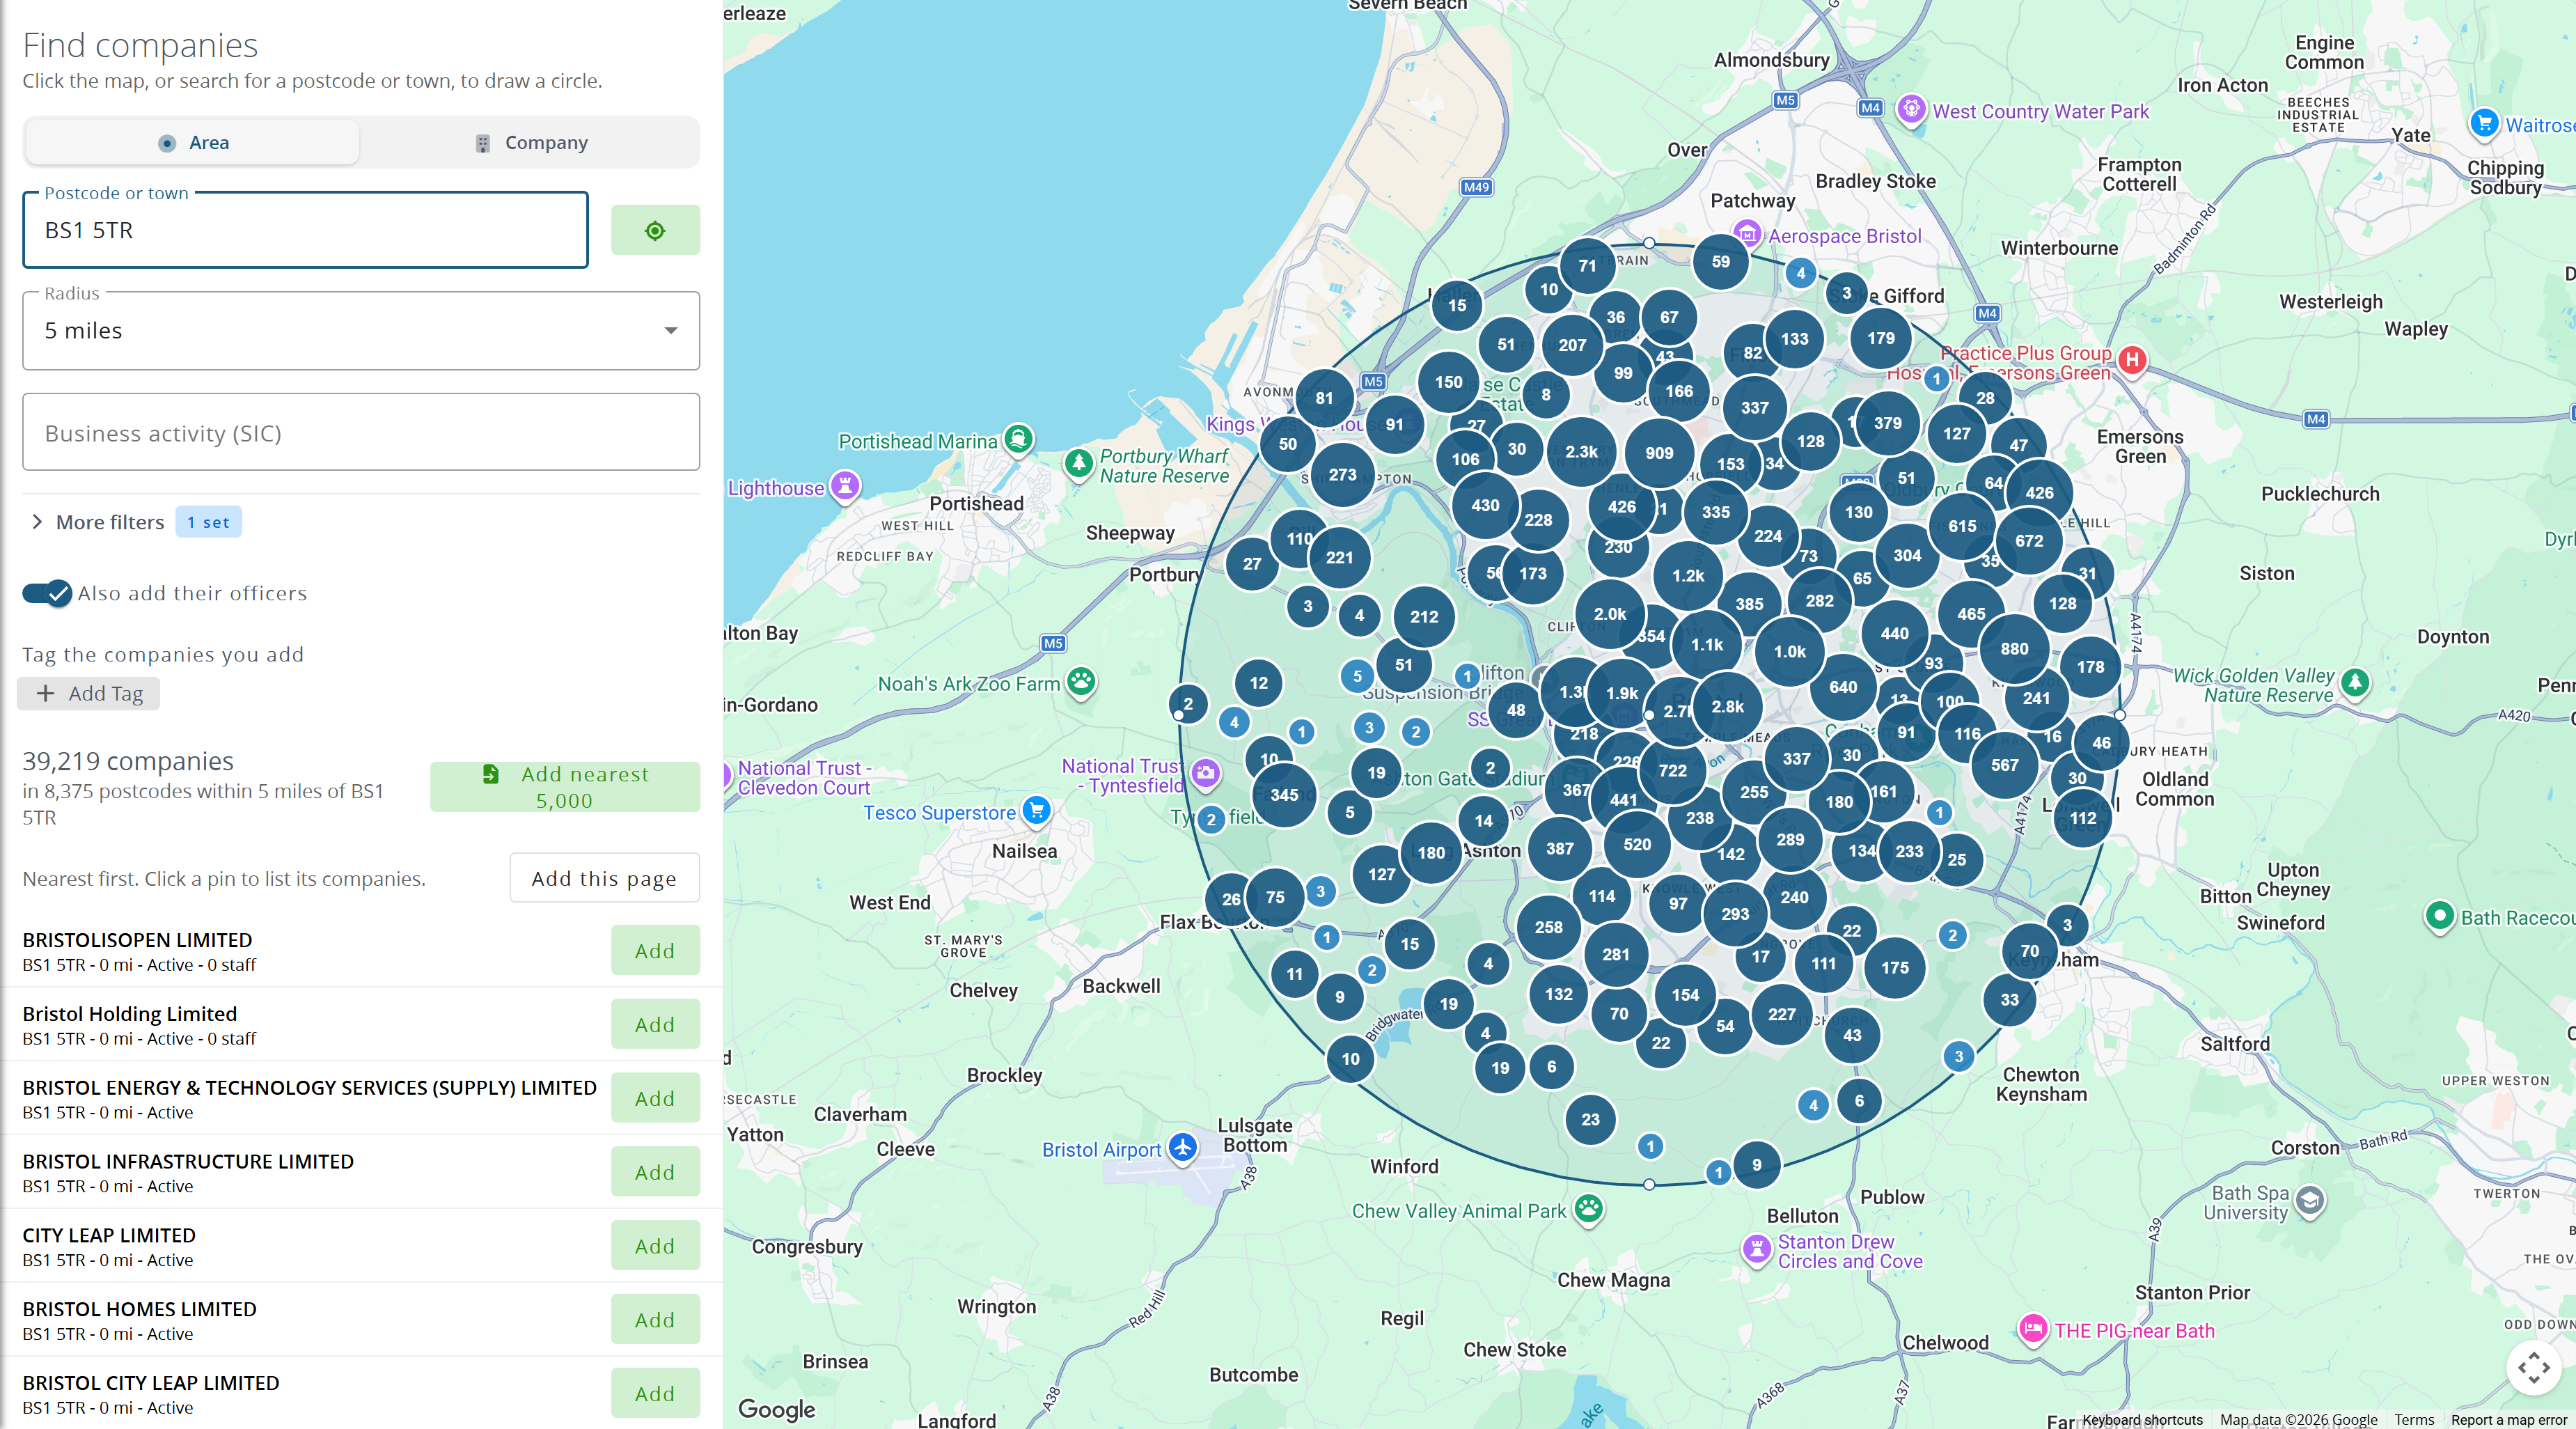Click the Postcode or town input field
This screenshot has width=2576, height=1429.
coord(305,230)
